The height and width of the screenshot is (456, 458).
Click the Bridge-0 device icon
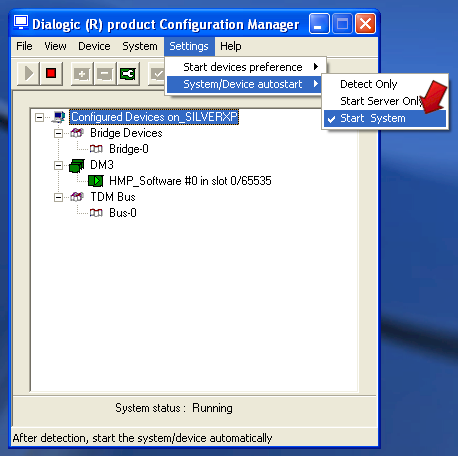click(x=96, y=149)
